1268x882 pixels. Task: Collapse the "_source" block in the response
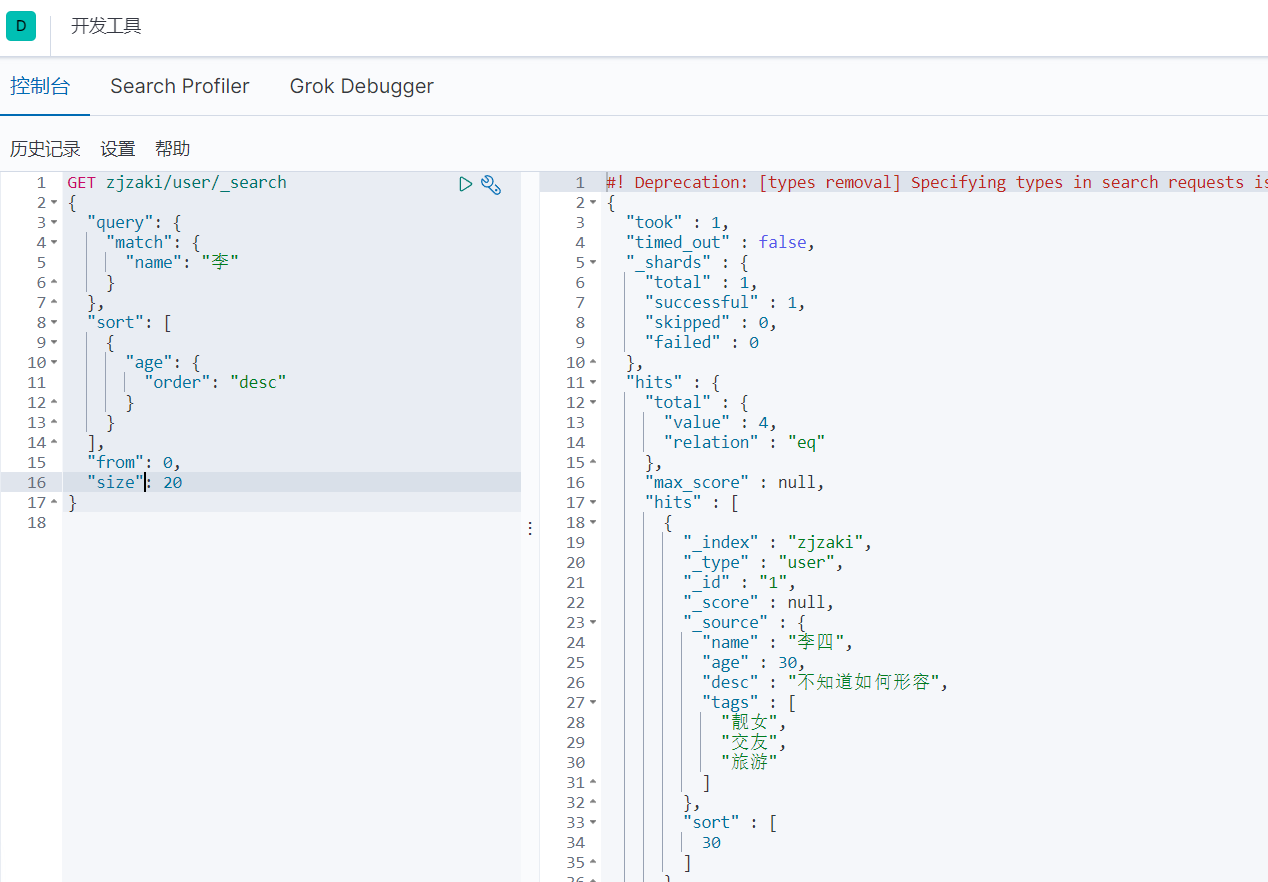593,623
